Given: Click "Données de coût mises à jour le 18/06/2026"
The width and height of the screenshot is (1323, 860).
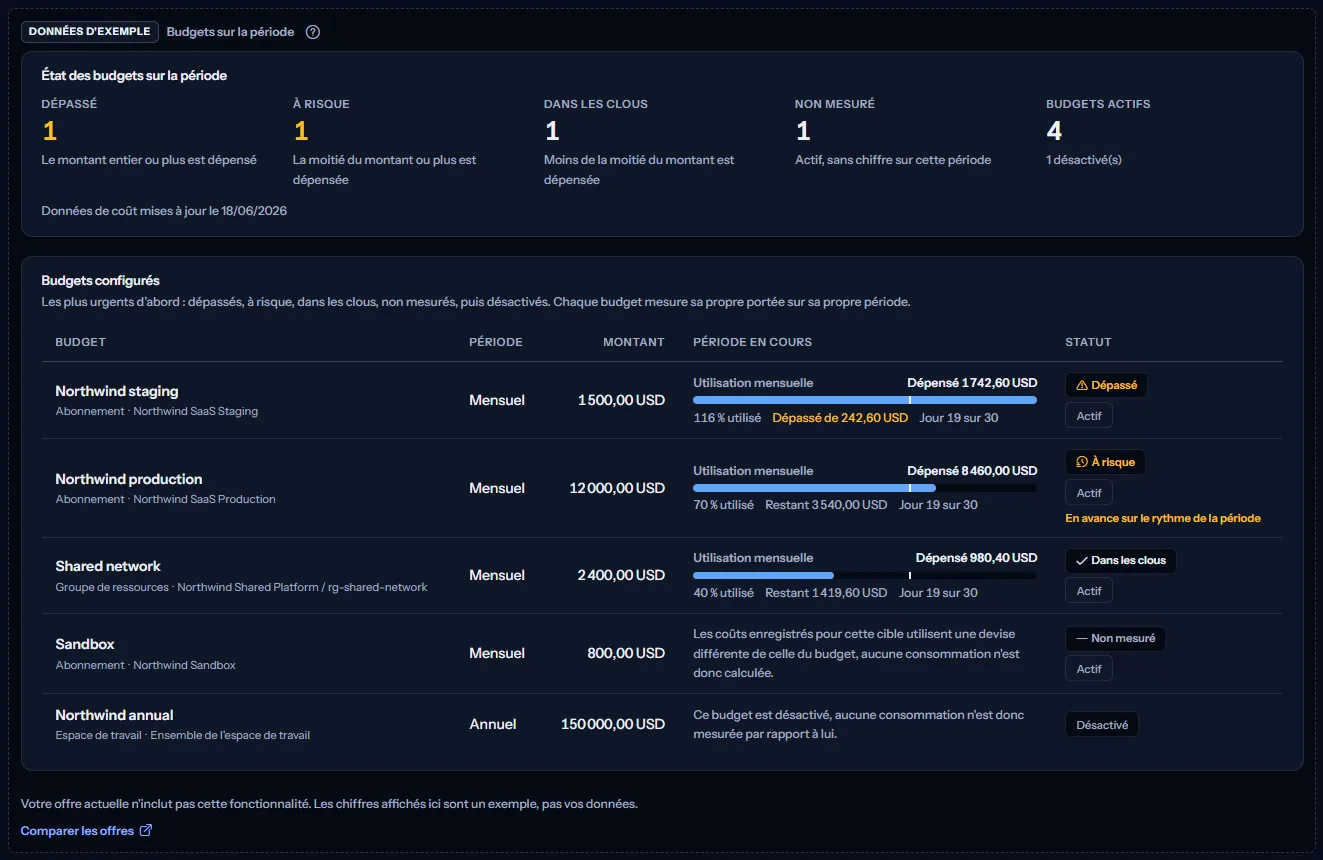Looking at the screenshot, I should click(165, 211).
